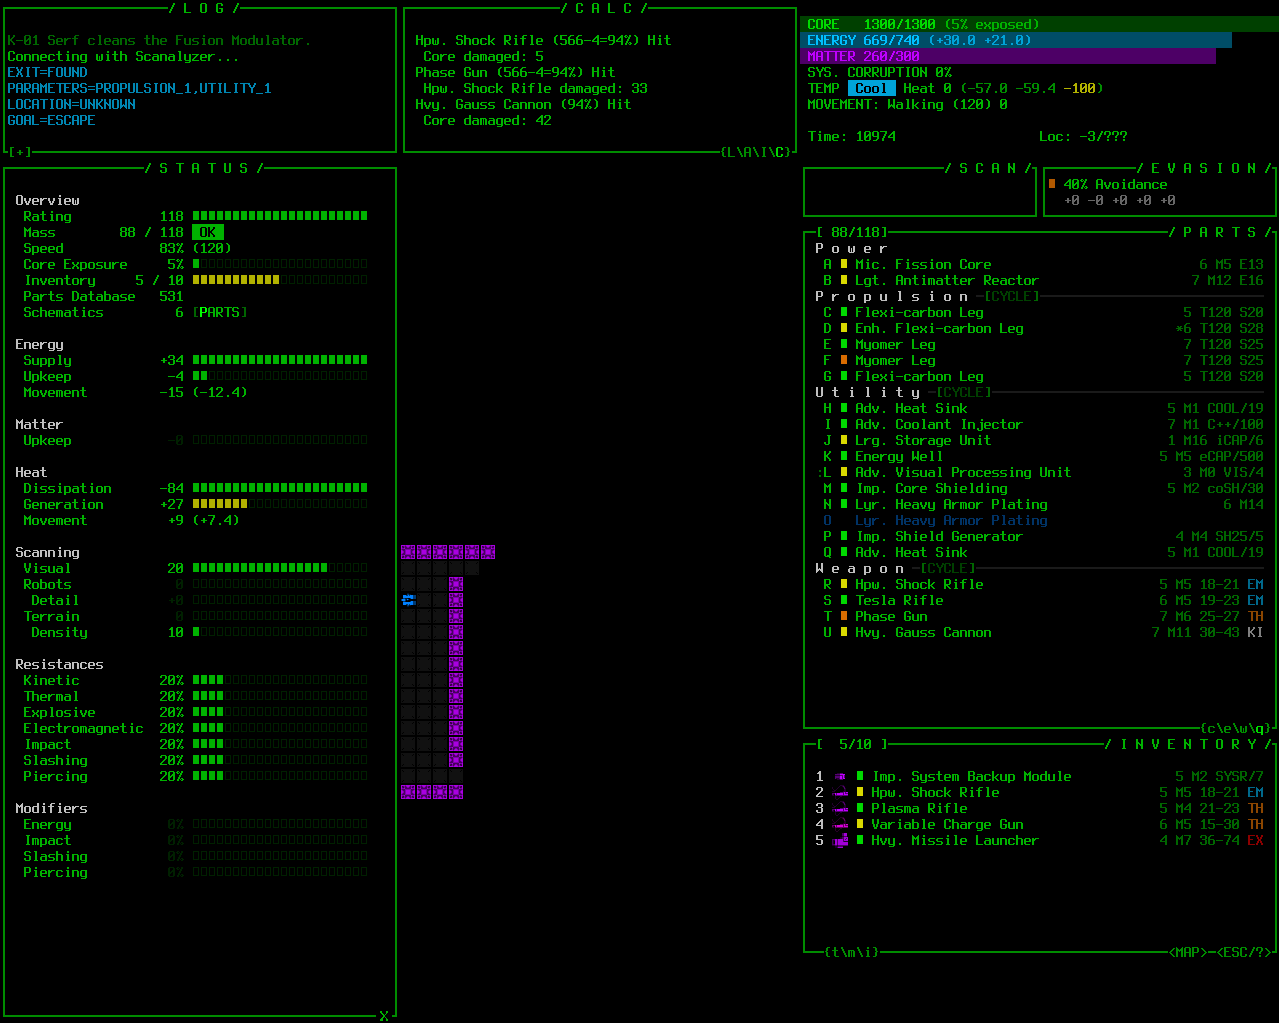Select inventory sort mode i
The image size is (1279, 1023).
[x=868, y=952]
